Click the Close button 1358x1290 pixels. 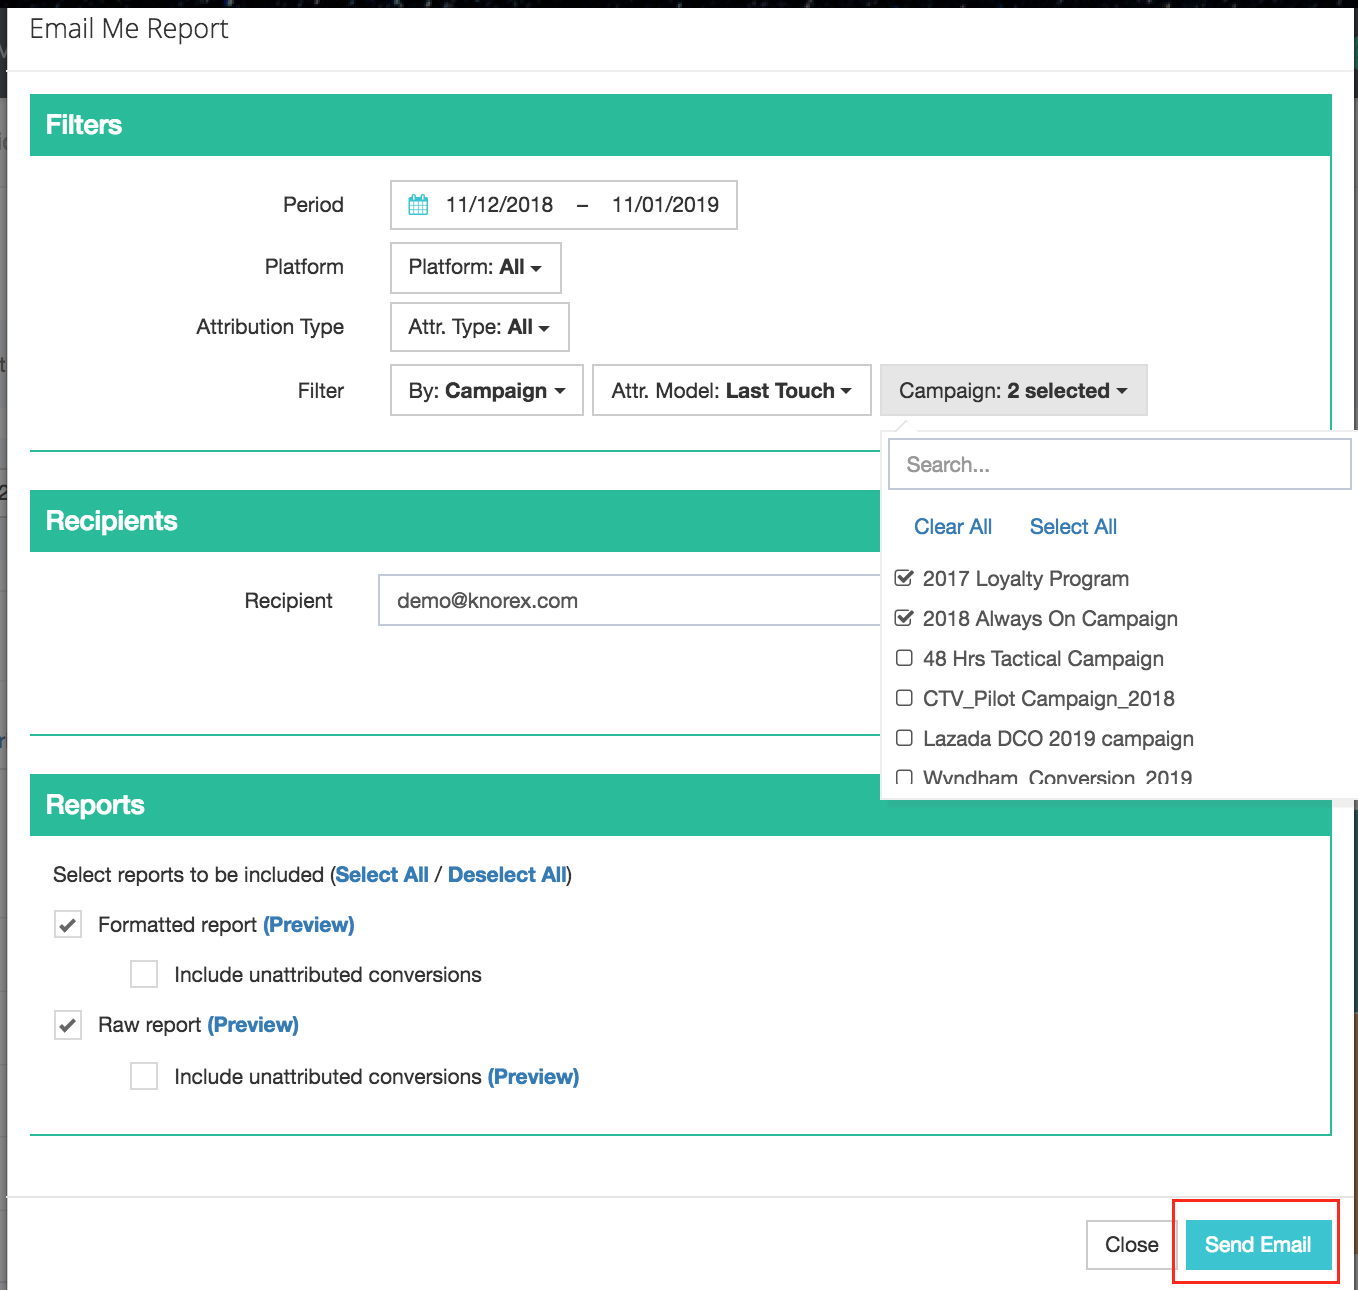(1131, 1245)
